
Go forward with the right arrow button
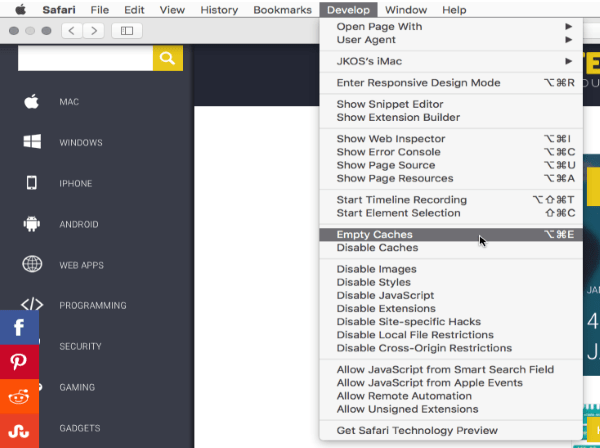pyautogui.click(x=94, y=31)
